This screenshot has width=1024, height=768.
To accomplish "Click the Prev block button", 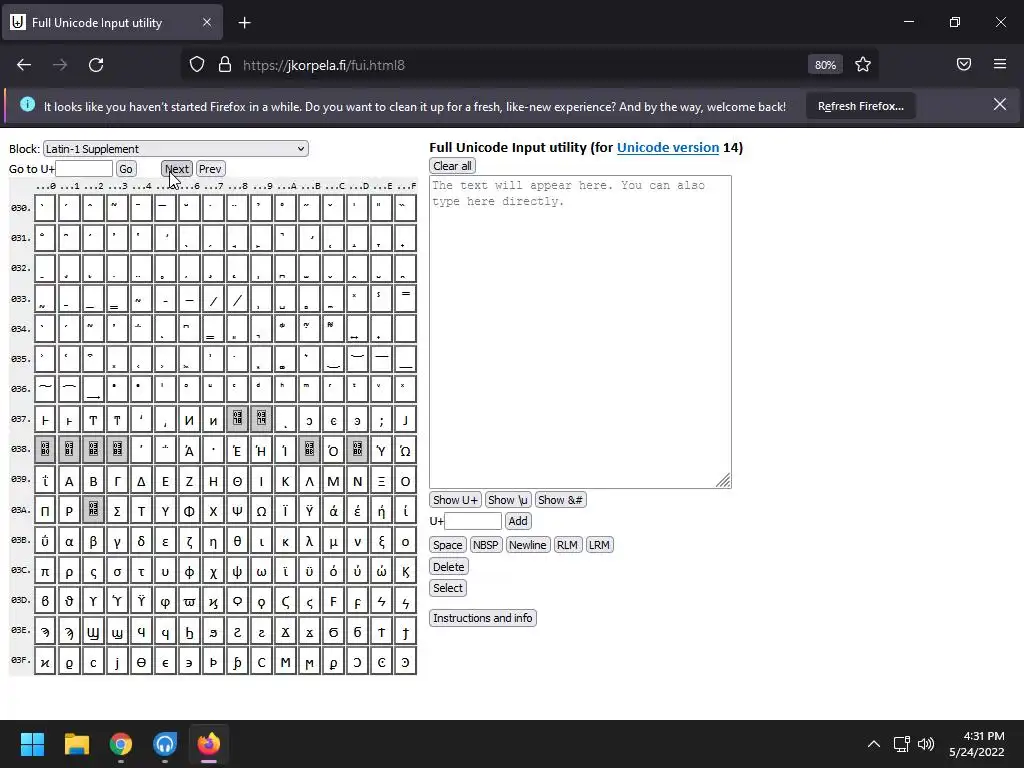I will (x=210, y=168).
